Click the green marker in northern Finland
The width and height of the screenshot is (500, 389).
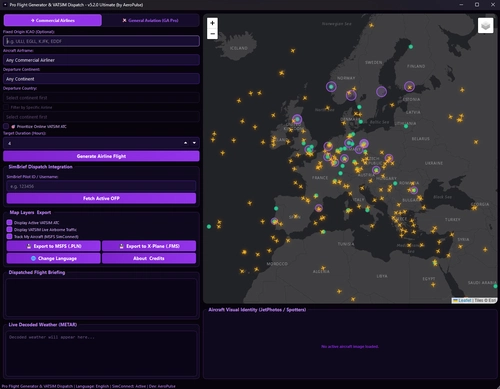411,47
